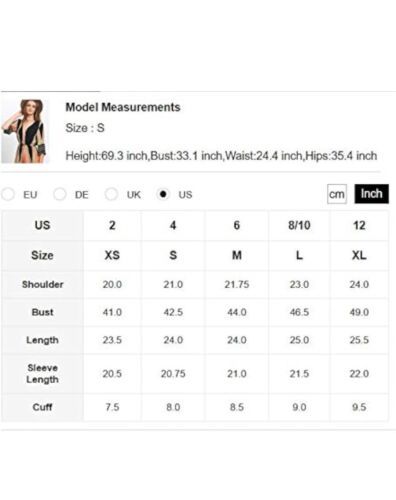The width and height of the screenshot is (396, 500).
Task: Select the EU size radio button
Action: (x=8, y=194)
